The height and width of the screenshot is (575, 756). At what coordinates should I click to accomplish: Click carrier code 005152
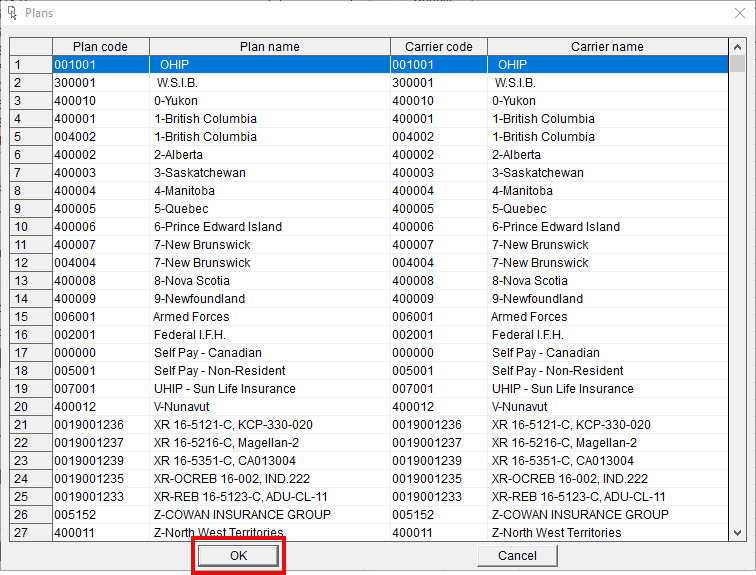pos(439,515)
